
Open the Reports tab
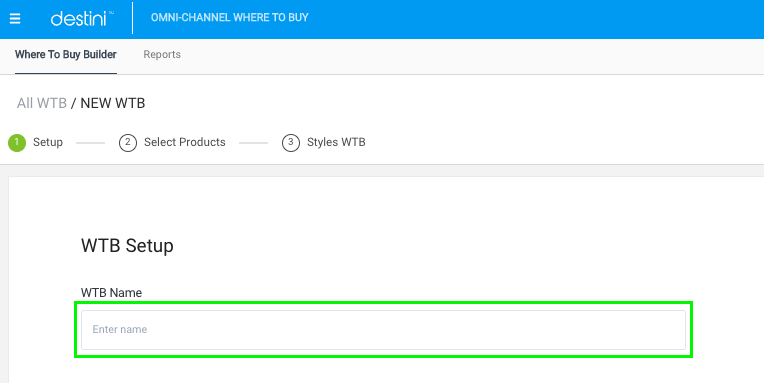click(x=162, y=55)
